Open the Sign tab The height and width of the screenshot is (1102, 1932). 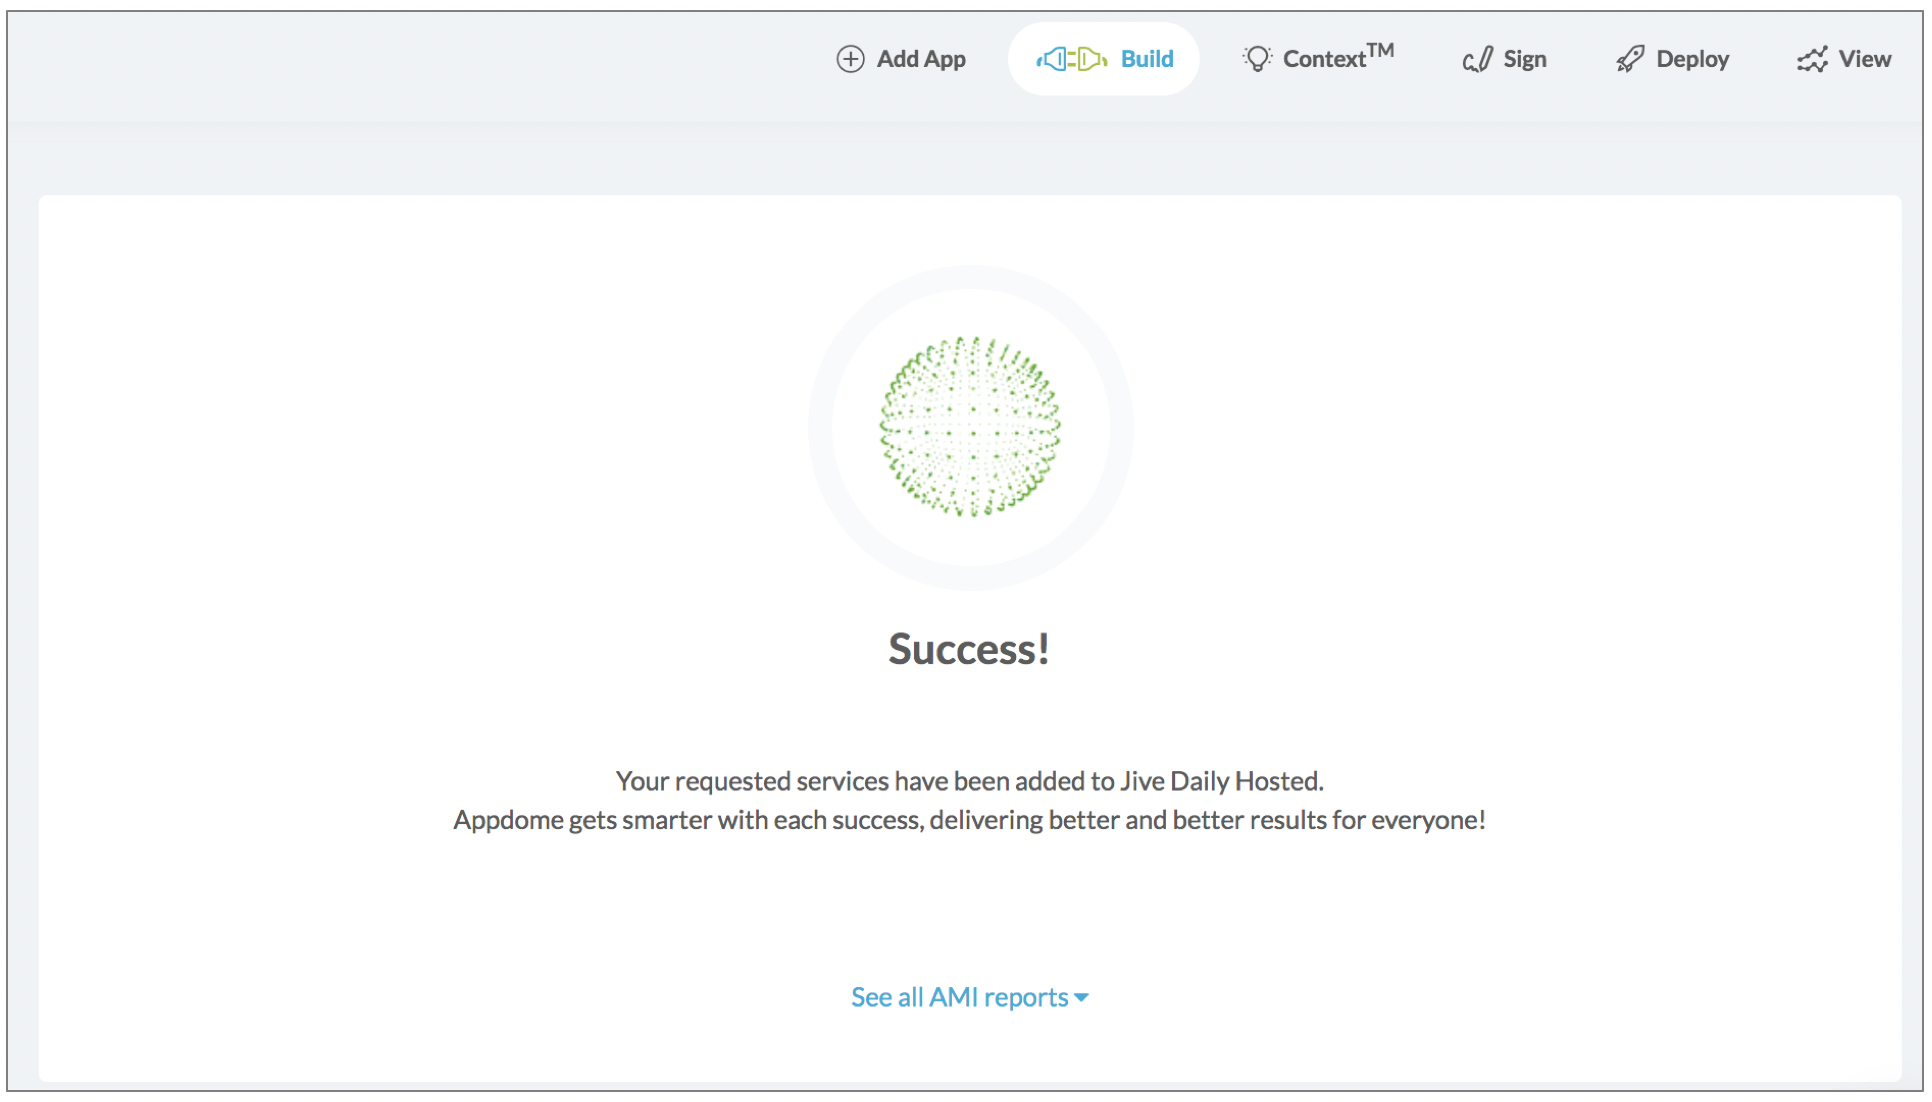click(1505, 59)
